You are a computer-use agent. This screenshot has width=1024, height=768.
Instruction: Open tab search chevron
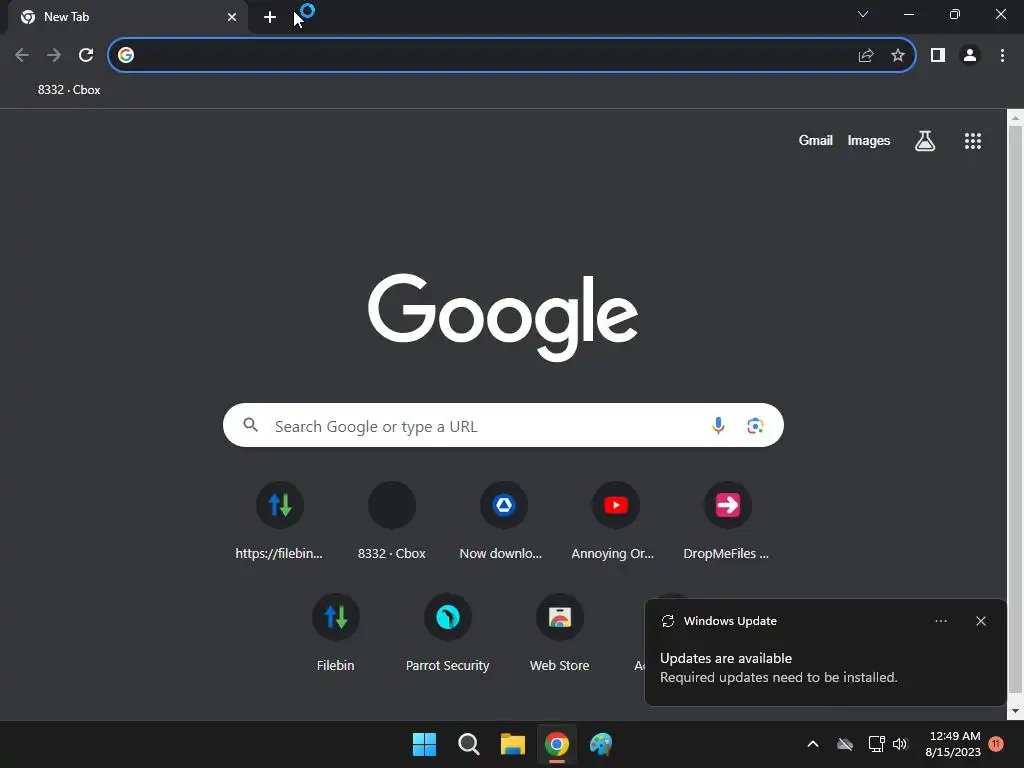[x=863, y=14]
